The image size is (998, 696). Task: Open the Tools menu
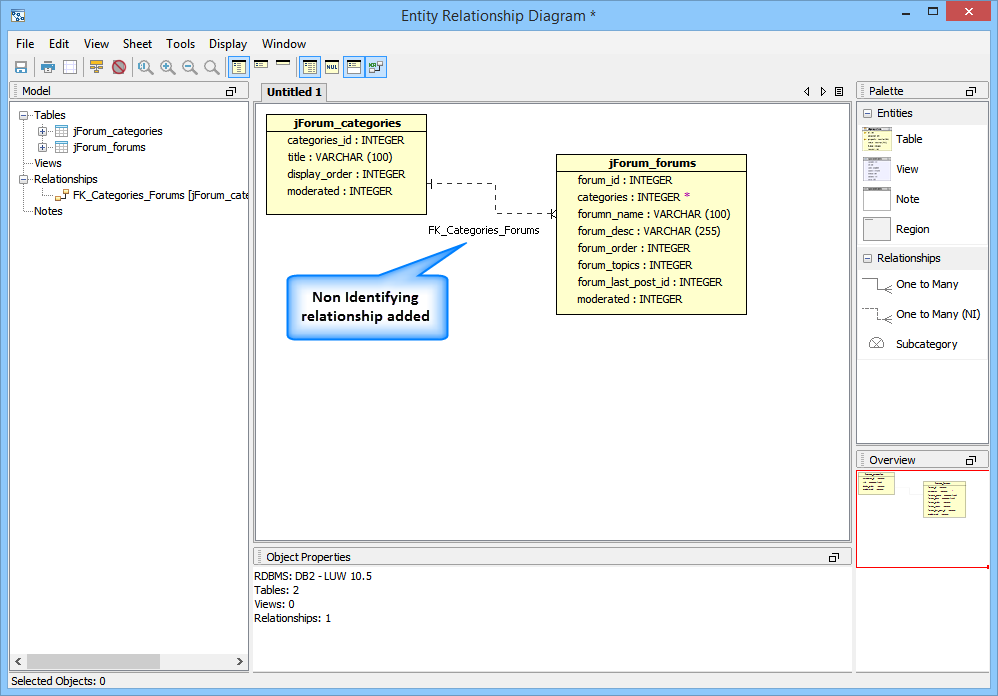coord(181,44)
